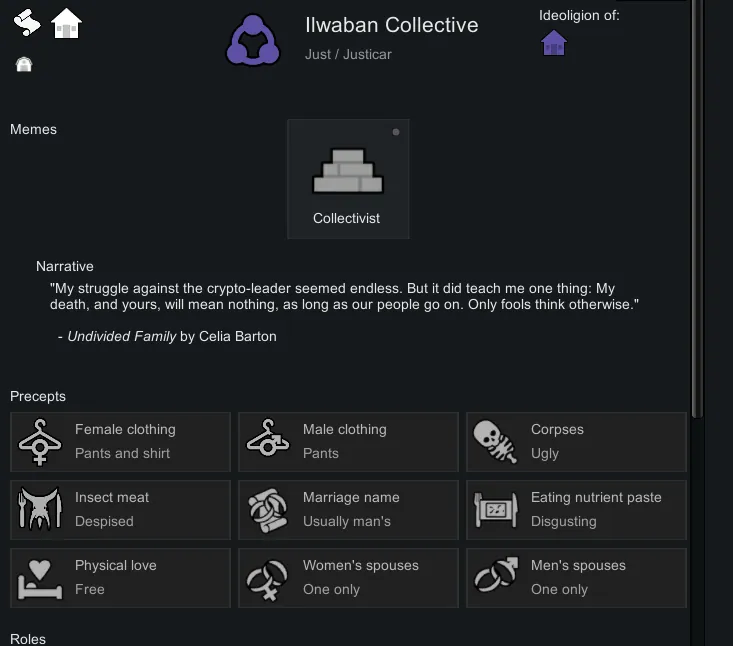Click the purple house under Ideoligion of
Screen dimensions: 733x646
click(x=553, y=43)
